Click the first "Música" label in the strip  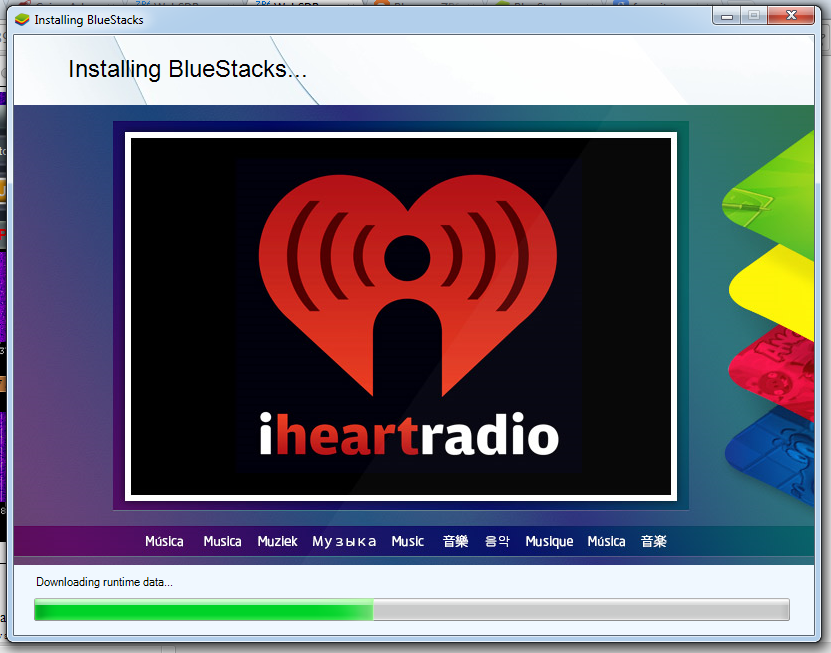click(x=164, y=541)
